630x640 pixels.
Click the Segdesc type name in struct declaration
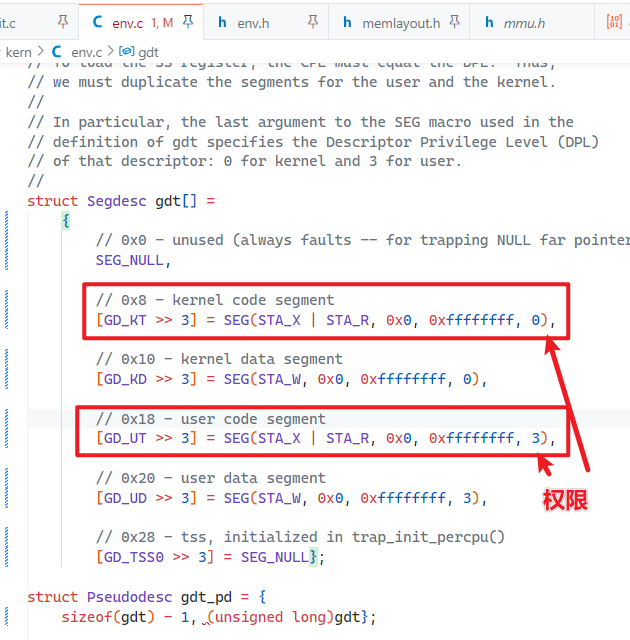click(116, 200)
